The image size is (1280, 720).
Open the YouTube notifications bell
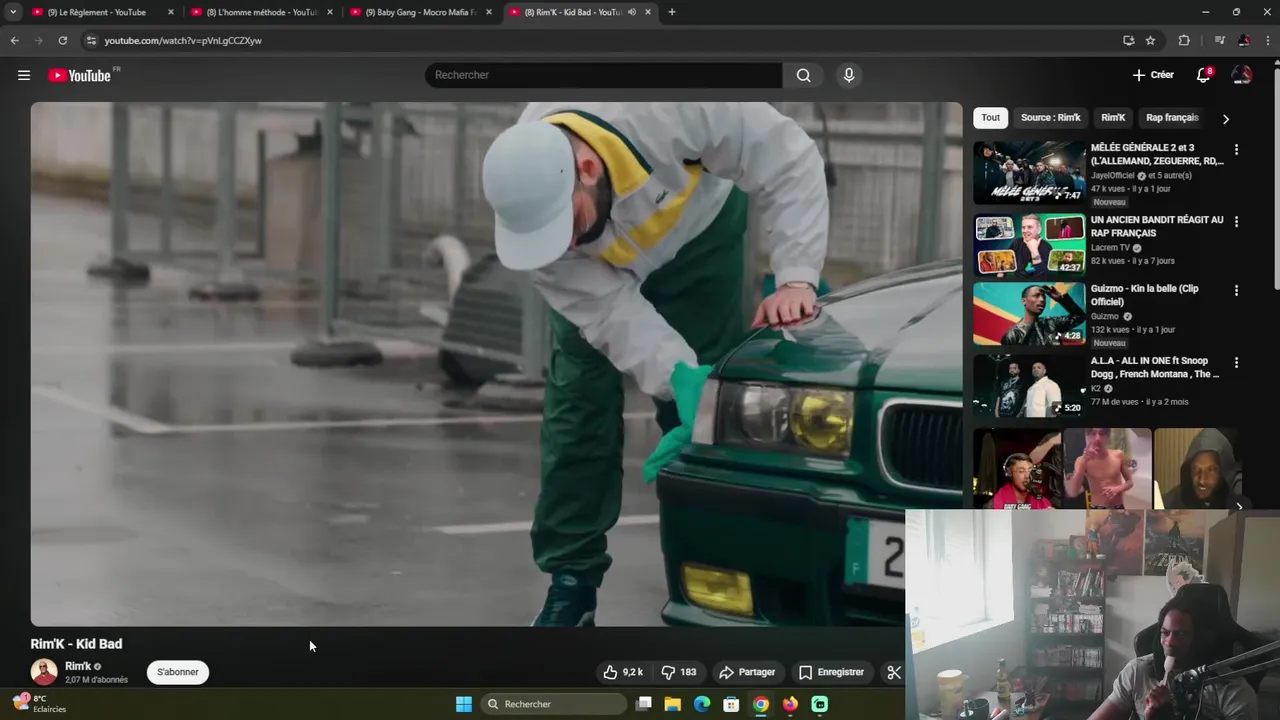(x=1204, y=75)
